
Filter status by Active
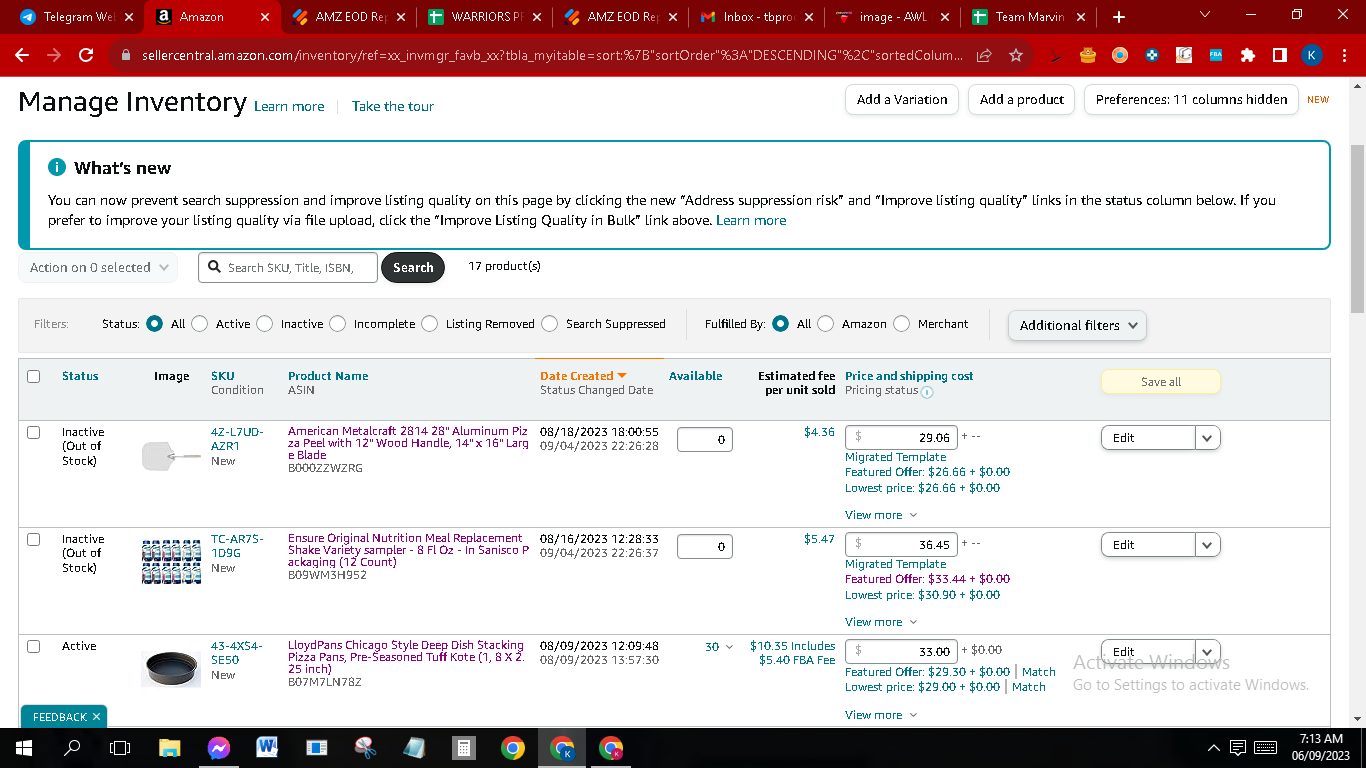[x=200, y=324]
